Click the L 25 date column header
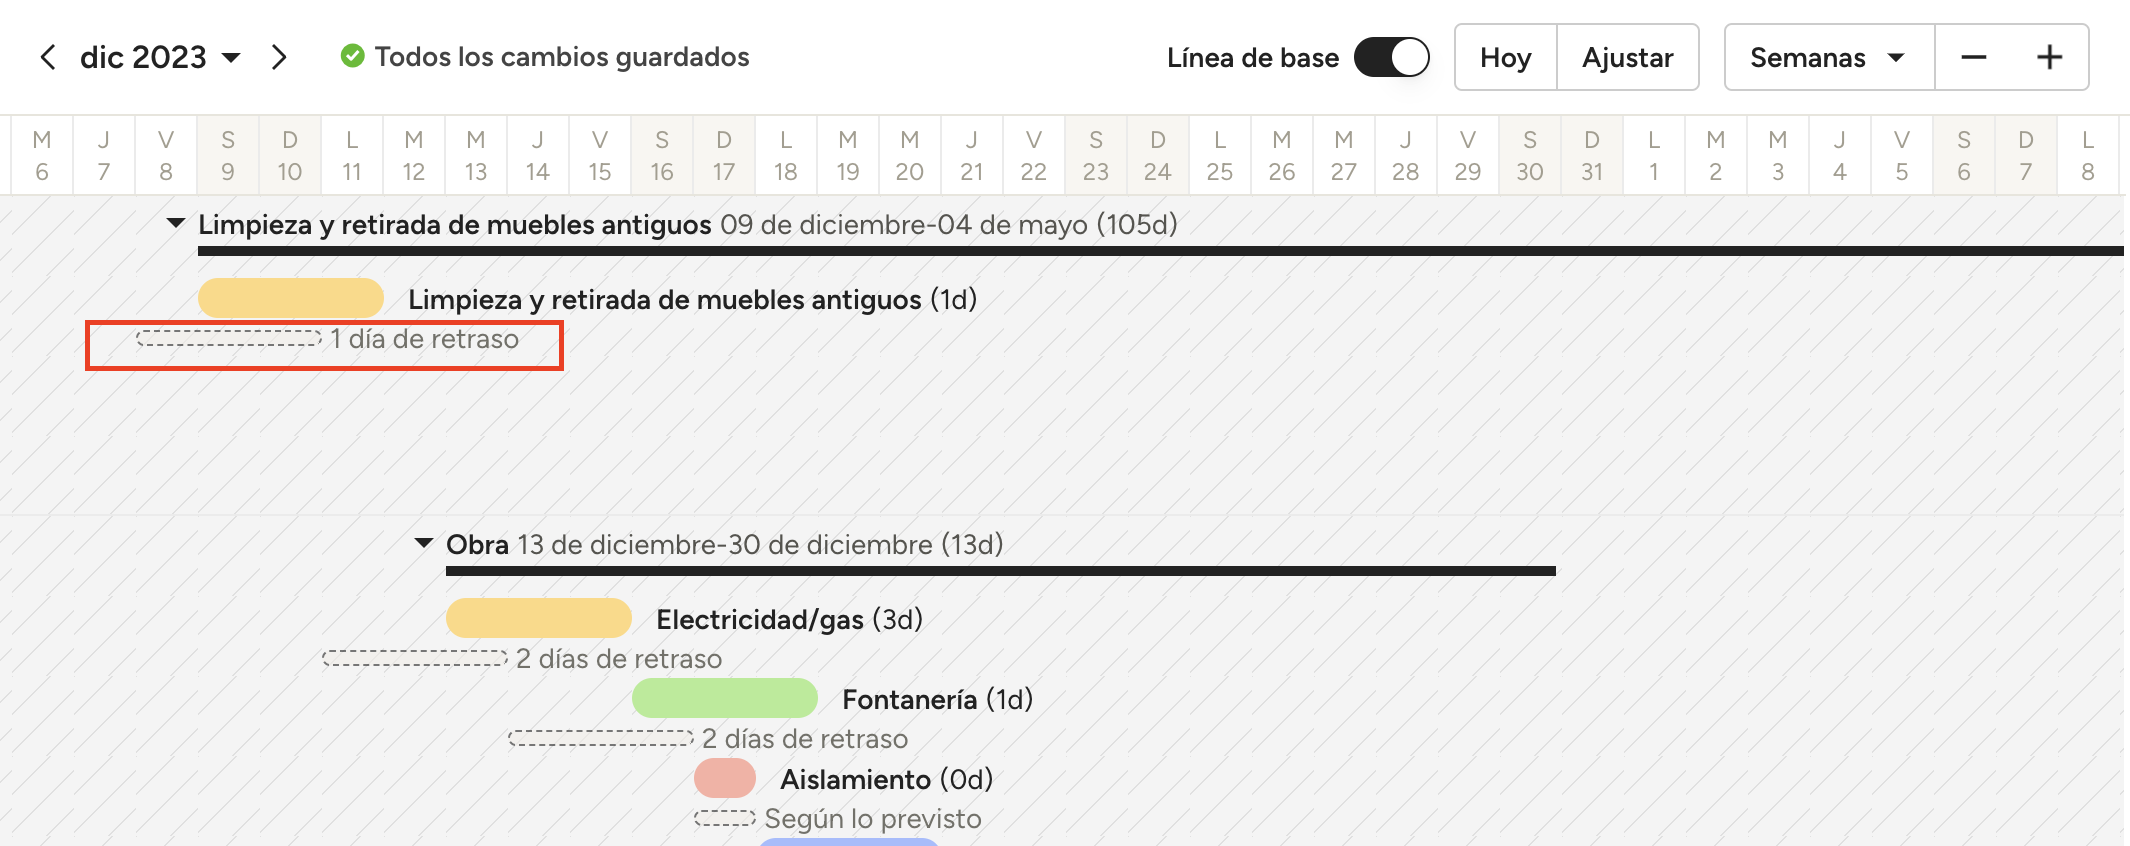This screenshot has height=846, width=2130. pos(1219,155)
